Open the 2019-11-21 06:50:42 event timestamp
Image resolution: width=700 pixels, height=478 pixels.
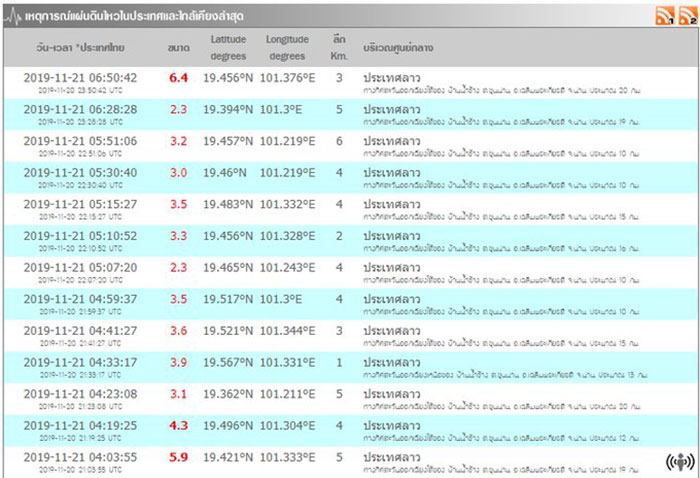coord(80,77)
